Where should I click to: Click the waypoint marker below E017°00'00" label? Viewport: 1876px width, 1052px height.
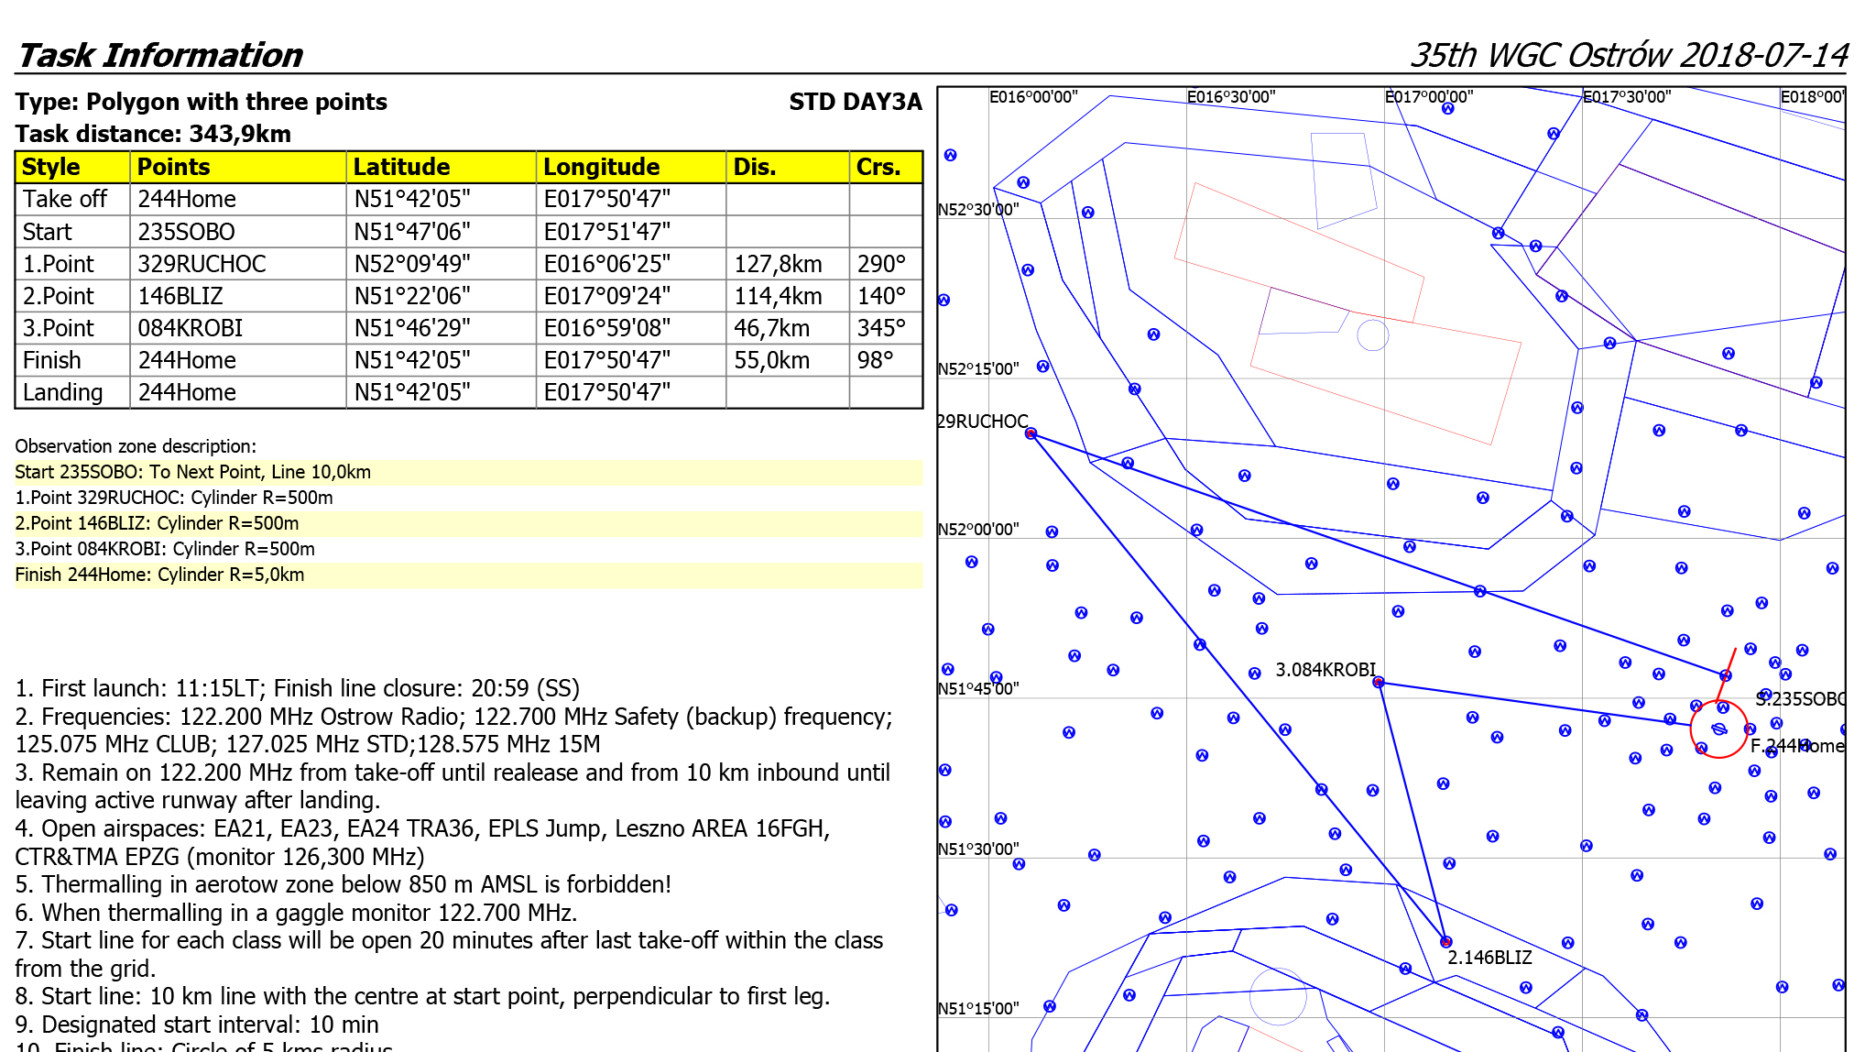[x=1447, y=108]
